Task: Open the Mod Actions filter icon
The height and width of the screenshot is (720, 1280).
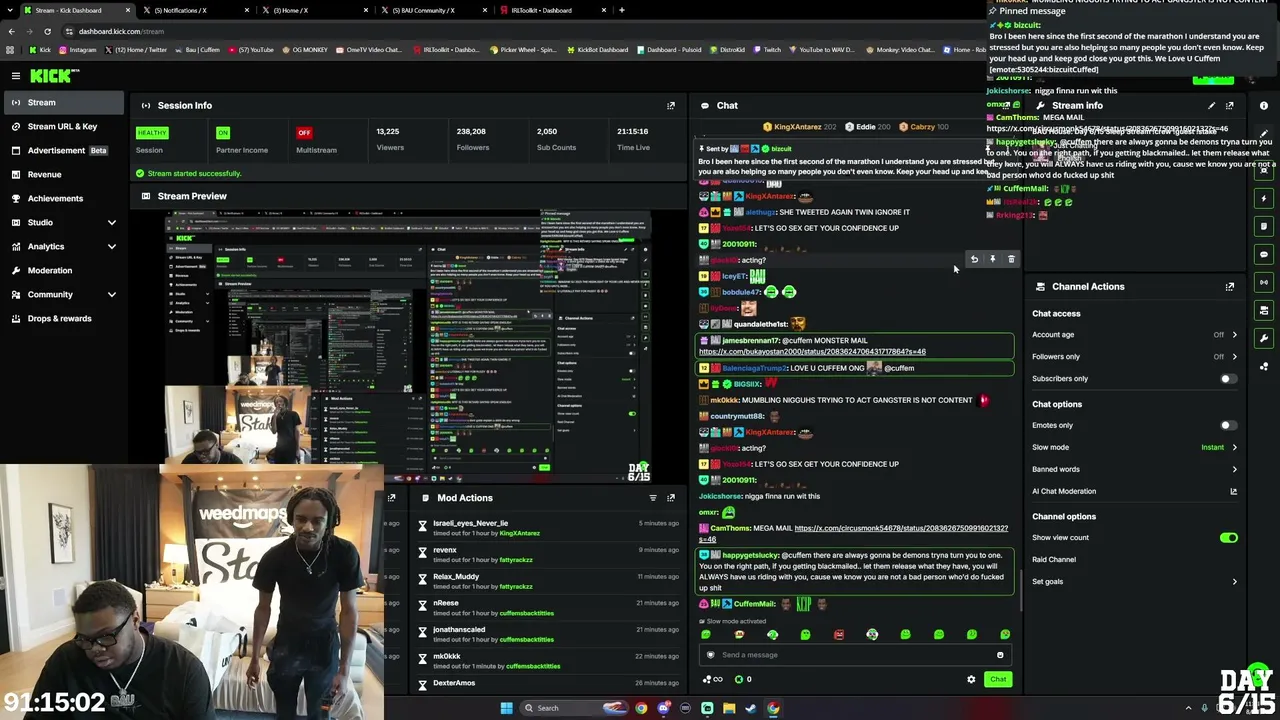Action: [653, 497]
